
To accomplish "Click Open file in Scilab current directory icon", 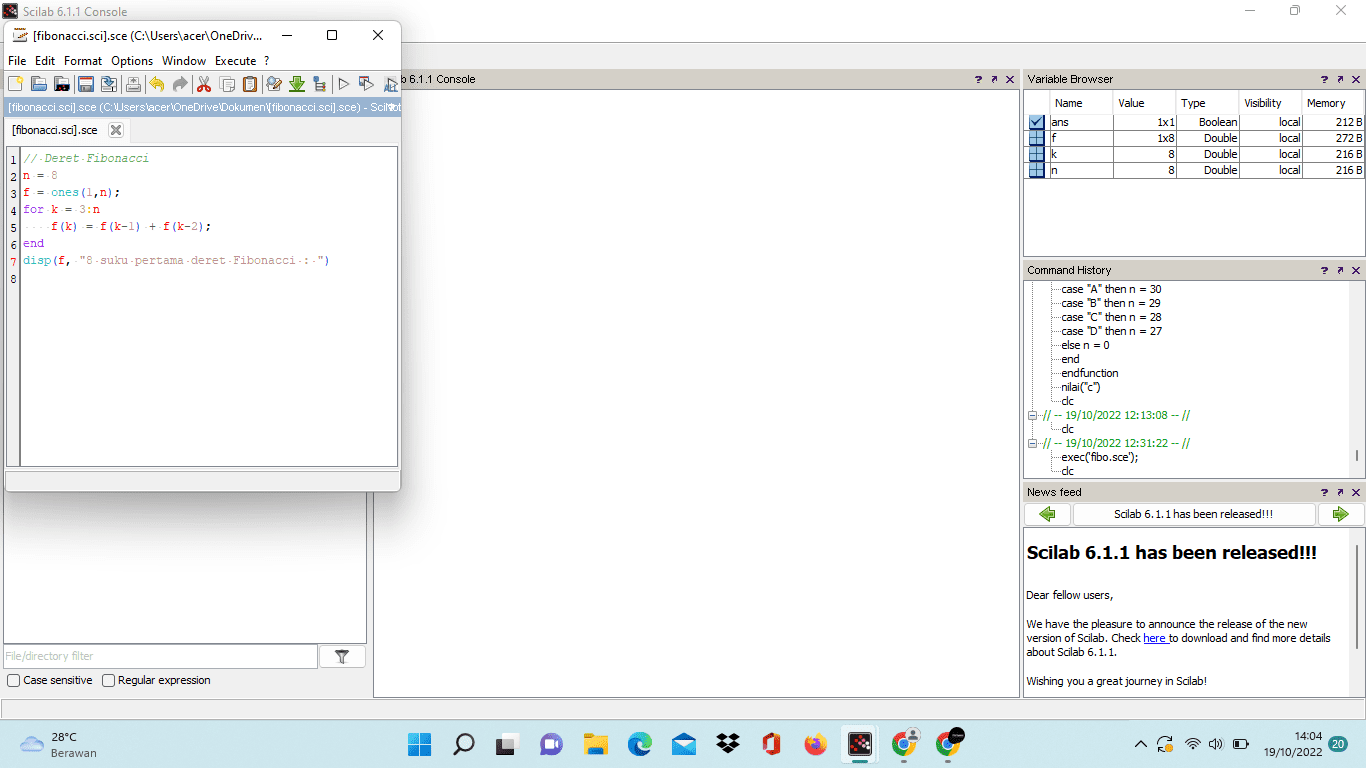I will coord(61,84).
